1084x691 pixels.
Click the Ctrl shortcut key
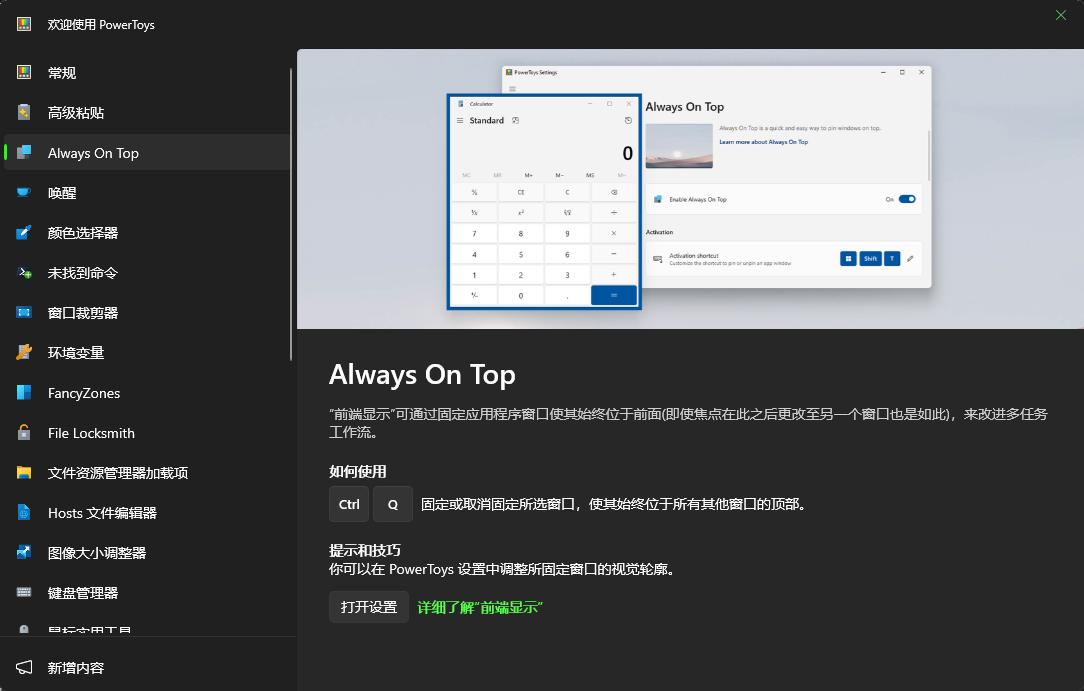click(x=348, y=504)
